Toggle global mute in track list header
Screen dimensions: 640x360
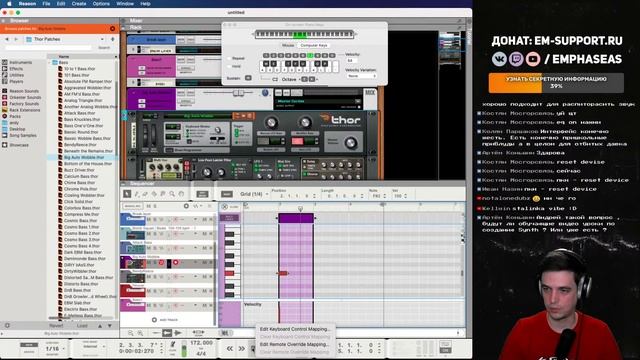[x=149, y=206]
